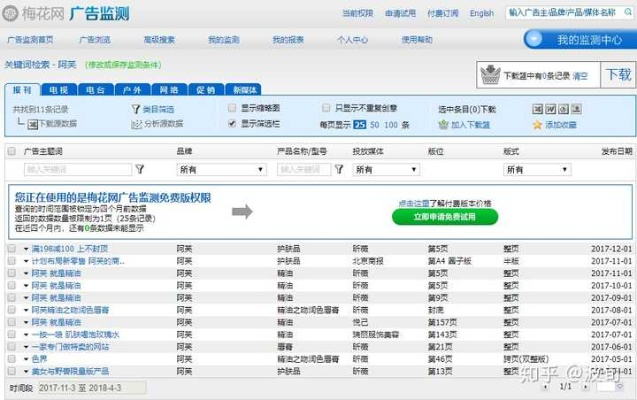Switch to the 电台 tab

[96, 90]
